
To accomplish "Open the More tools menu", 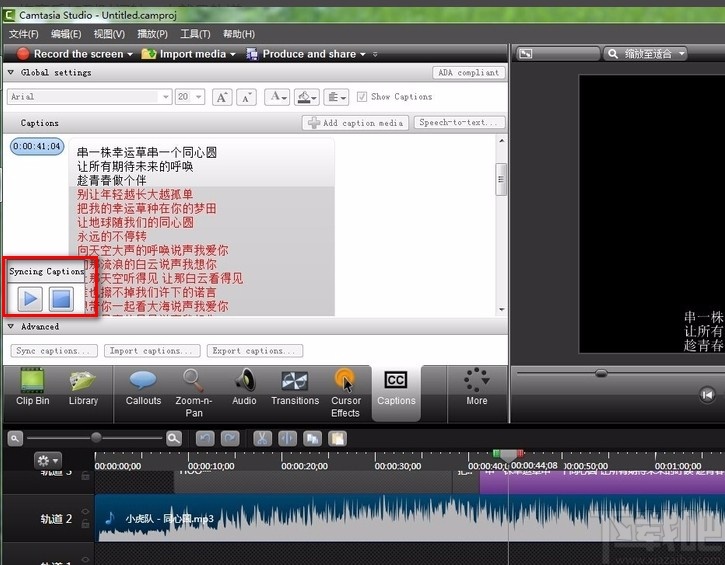I will [x=477, y=388].
